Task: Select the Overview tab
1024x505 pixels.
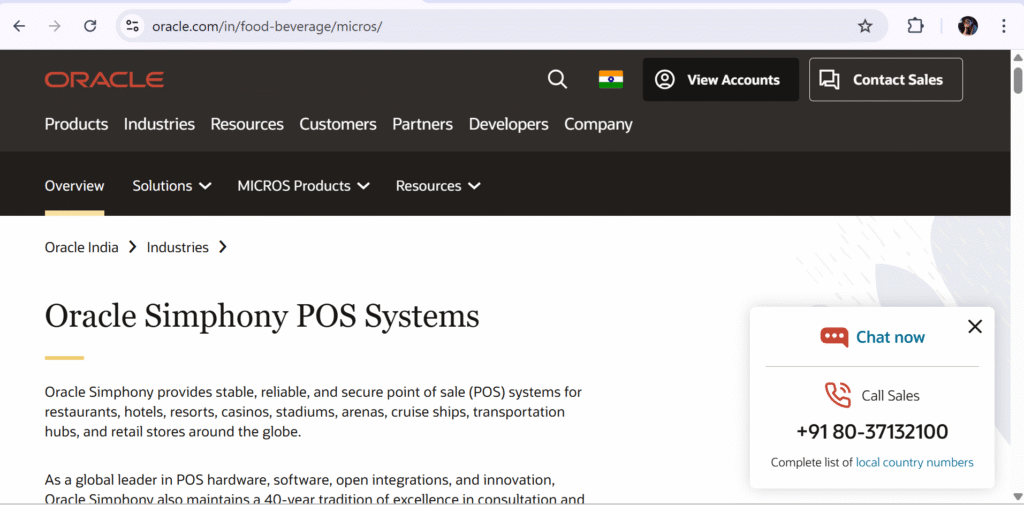Action: (x=74, y=186)
